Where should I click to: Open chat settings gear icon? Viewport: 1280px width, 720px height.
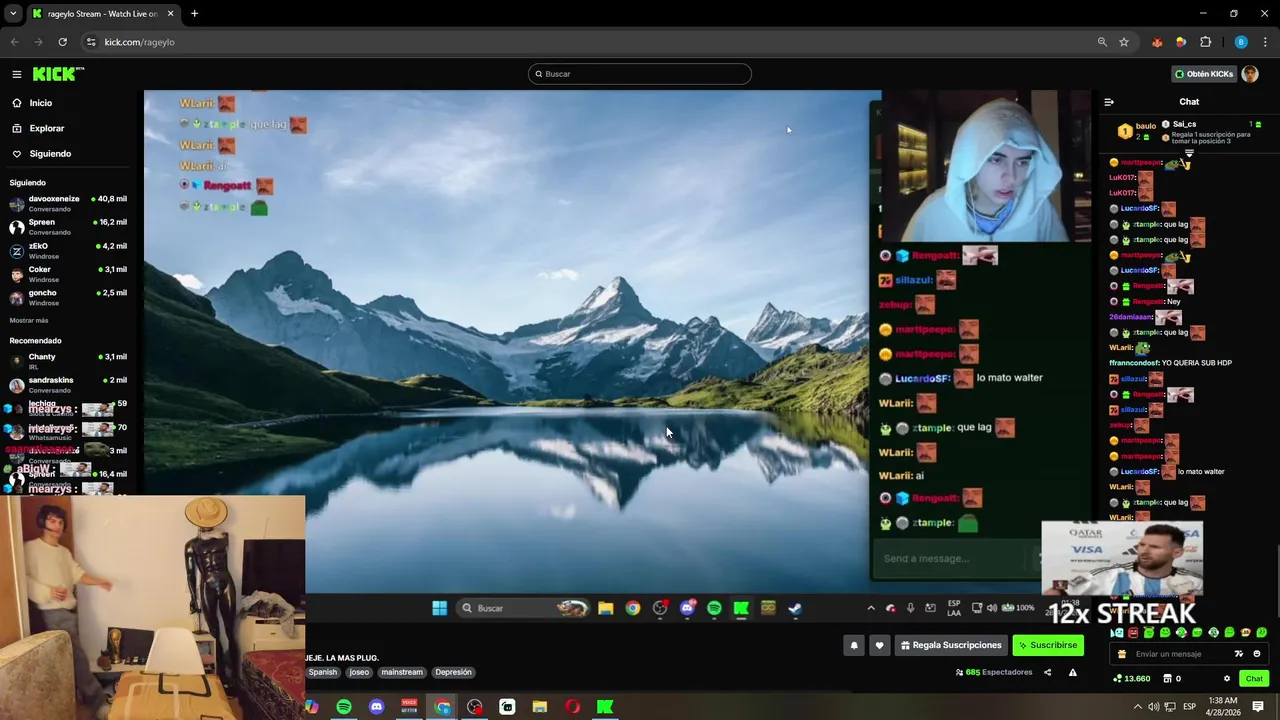point(1227,679)
